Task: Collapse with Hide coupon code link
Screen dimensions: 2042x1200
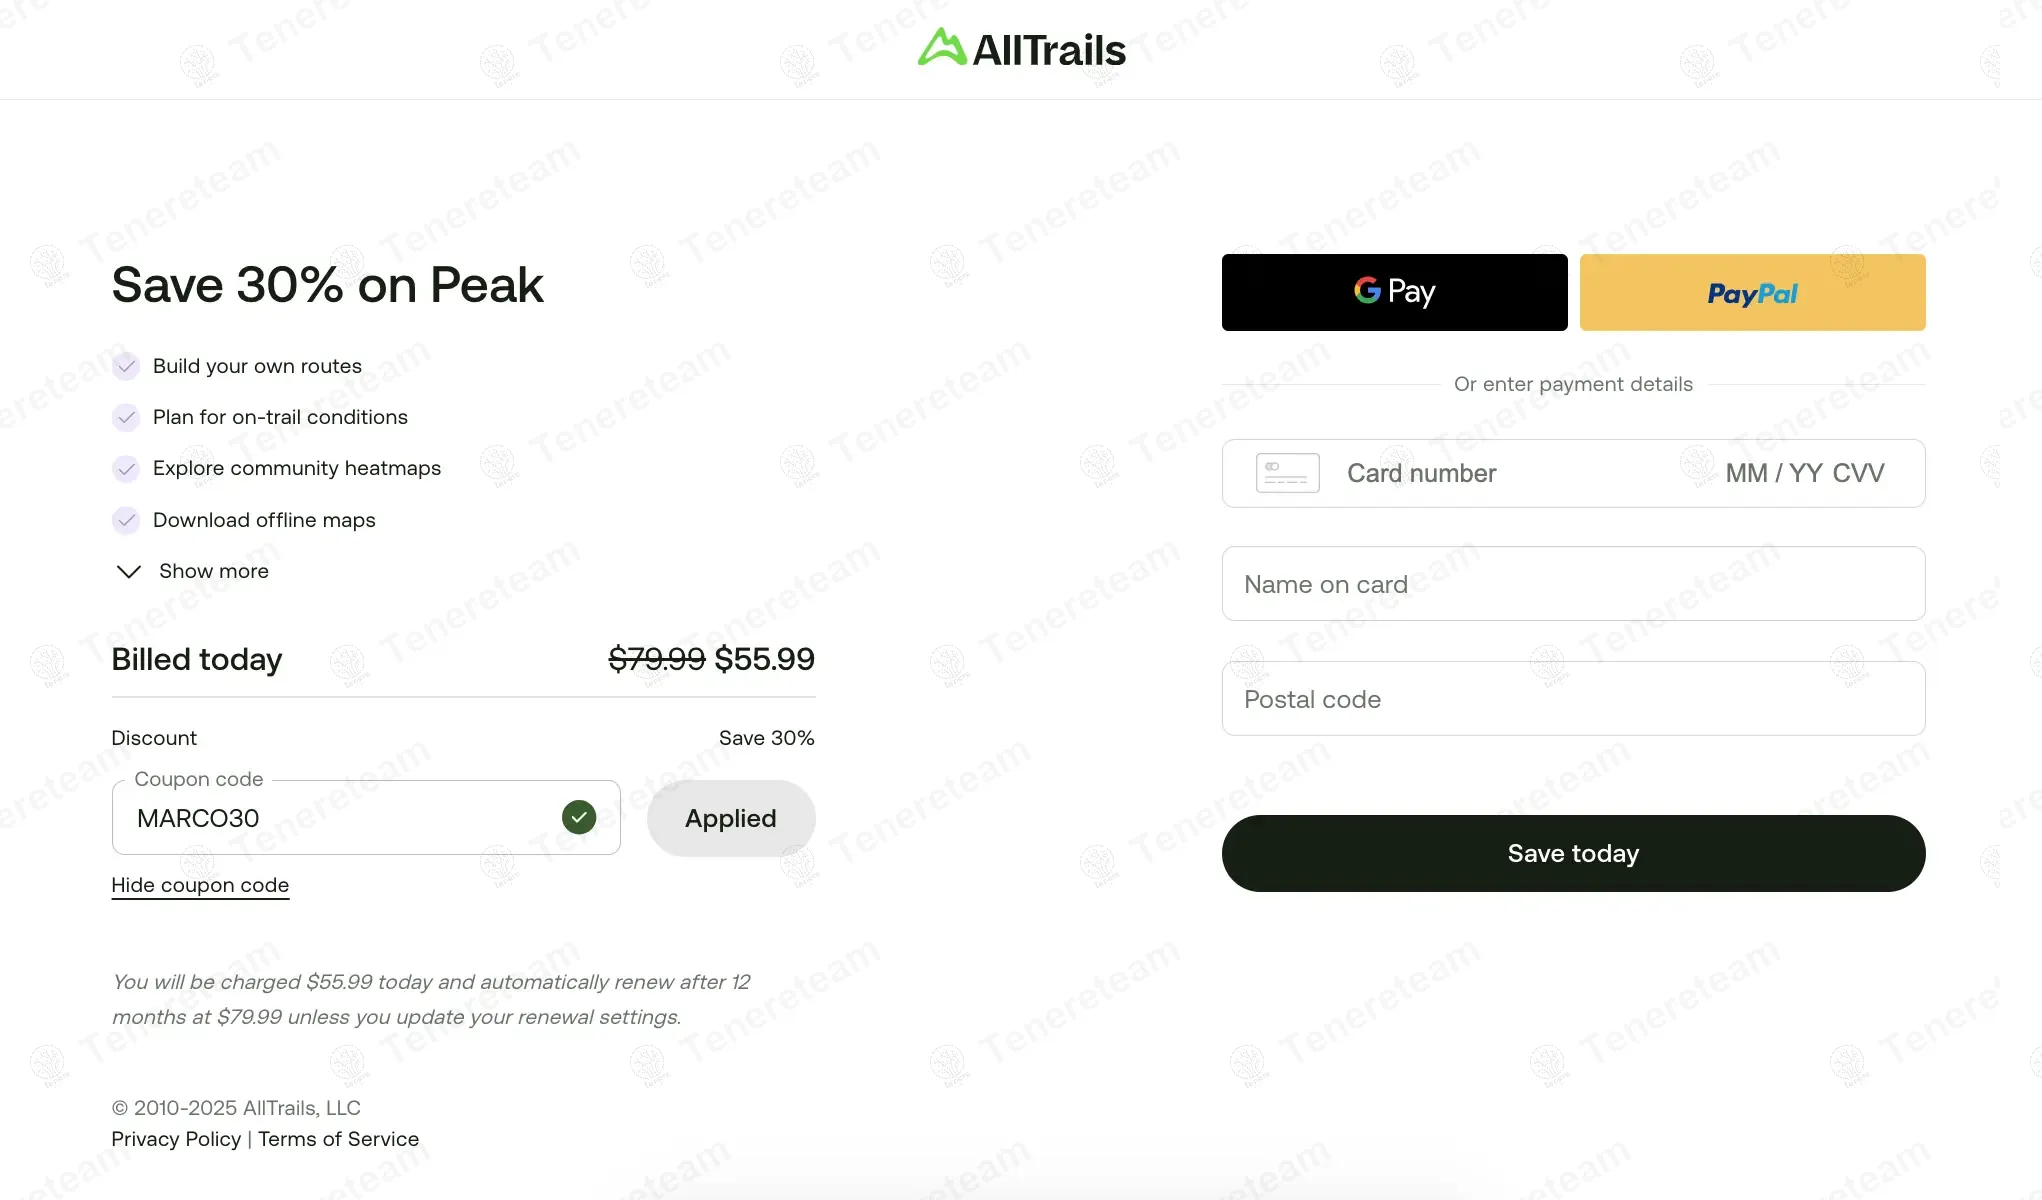Action: [200, 885]
